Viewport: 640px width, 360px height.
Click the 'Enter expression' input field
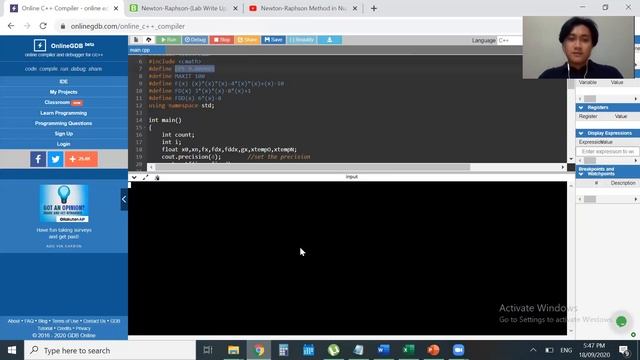point(608,151)
